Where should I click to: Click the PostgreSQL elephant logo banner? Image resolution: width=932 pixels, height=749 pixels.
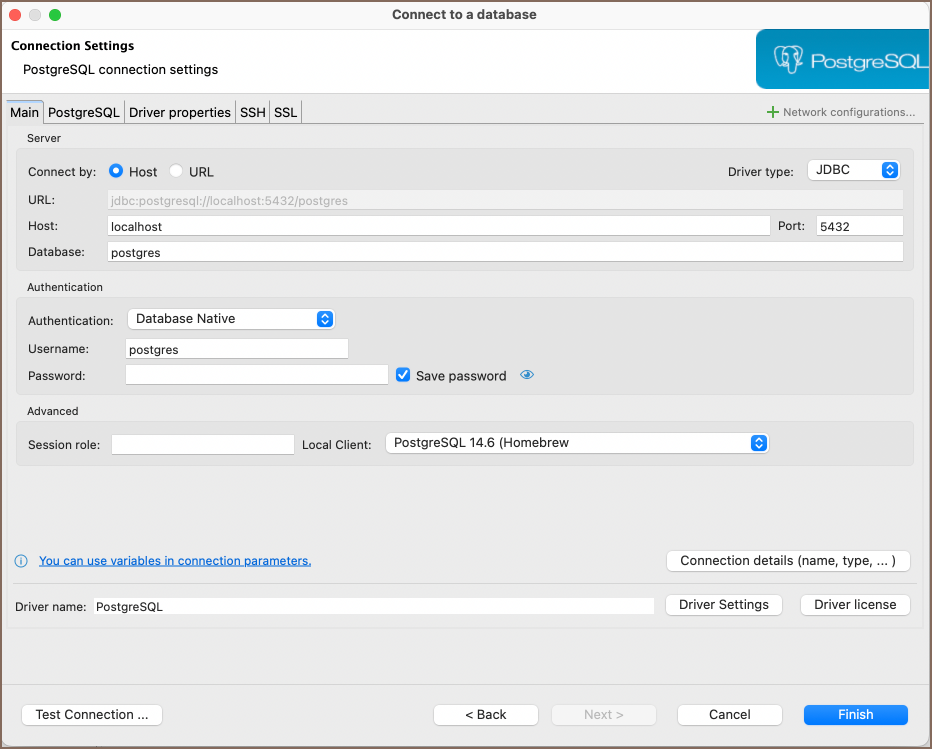point(842,59)
